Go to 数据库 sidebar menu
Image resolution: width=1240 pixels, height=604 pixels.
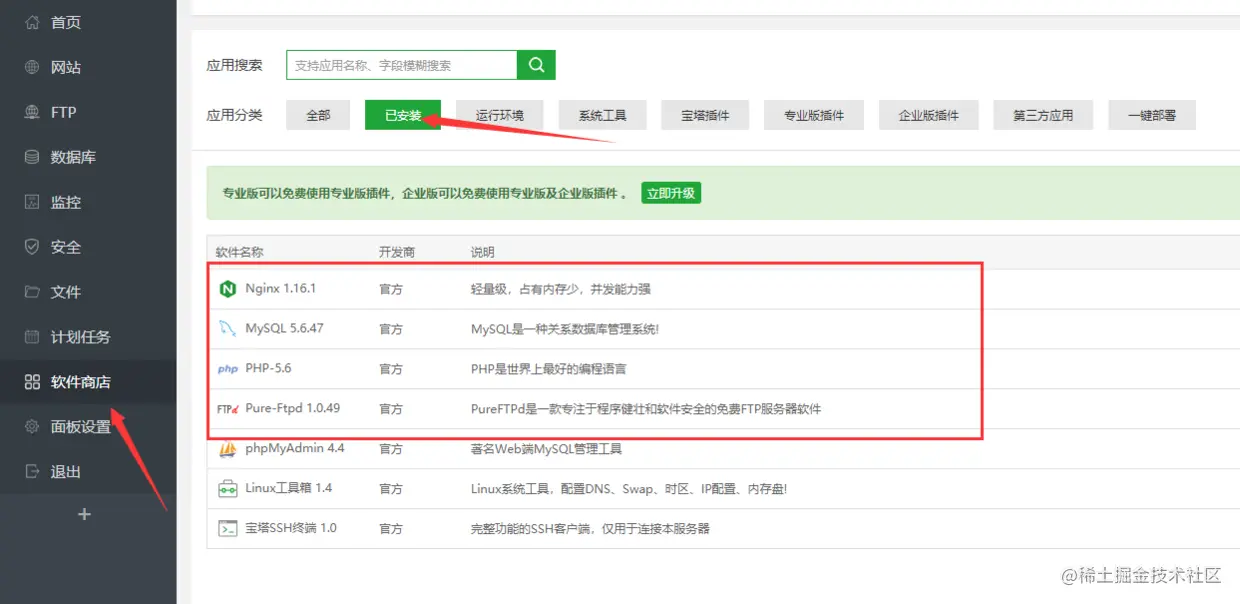pyautogui.click(x=73, y=157)
